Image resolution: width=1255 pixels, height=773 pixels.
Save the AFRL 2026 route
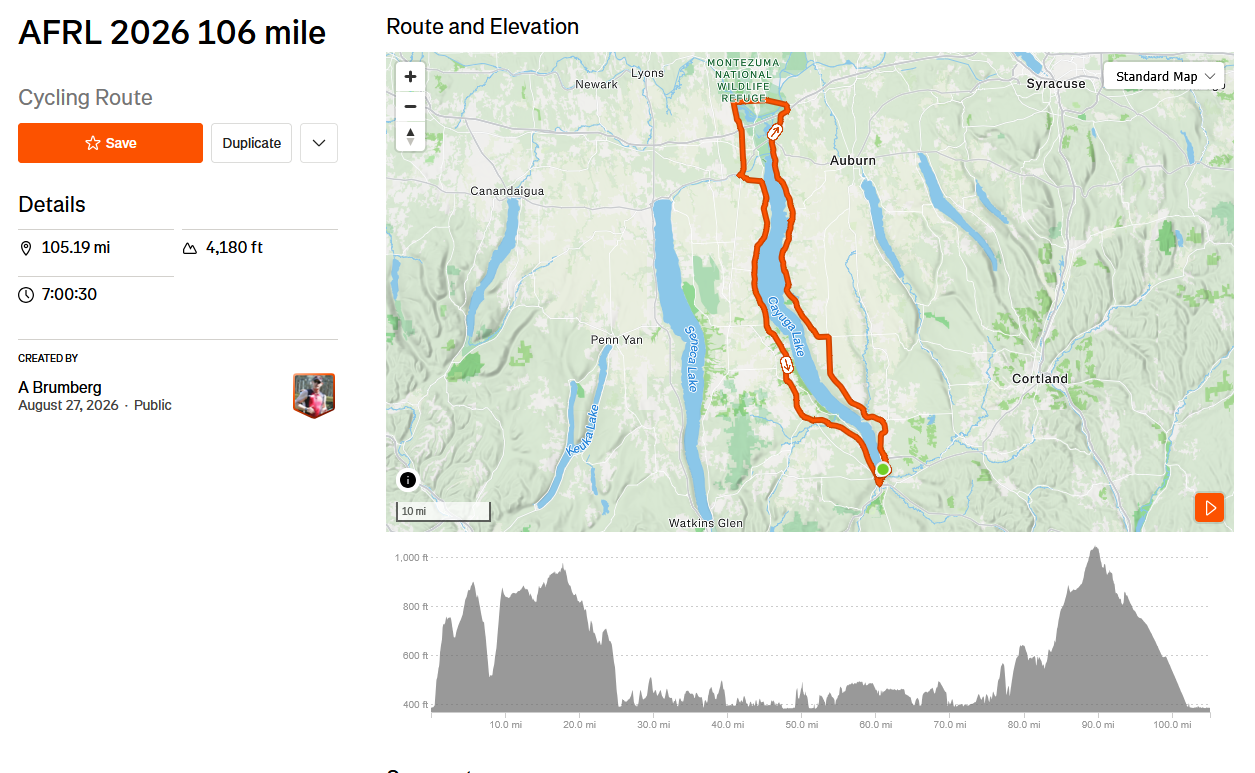click(110, 143)
